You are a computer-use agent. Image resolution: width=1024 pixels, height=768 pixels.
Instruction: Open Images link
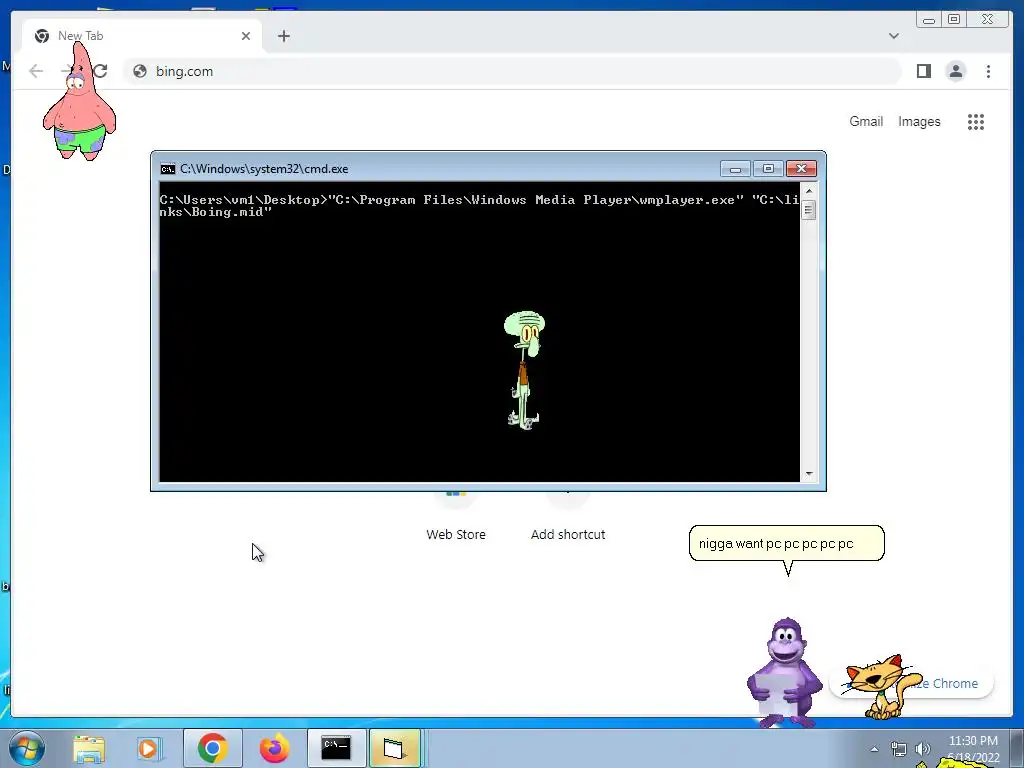click(x=919, y=121)
